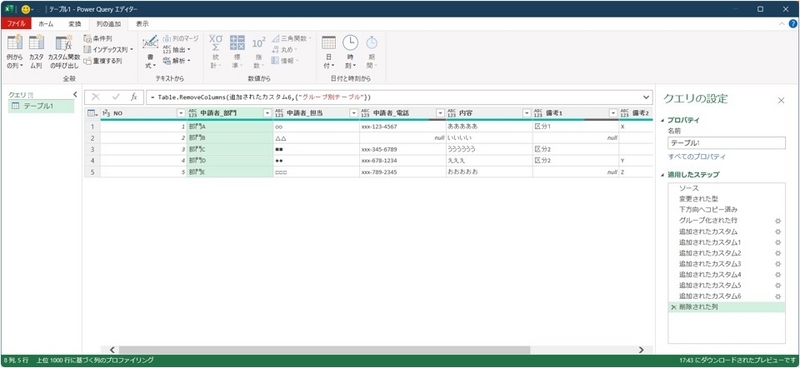Open すべてのプロパティ link
The width and height of the screenshot is (800, 368).
tap(697, 157)
